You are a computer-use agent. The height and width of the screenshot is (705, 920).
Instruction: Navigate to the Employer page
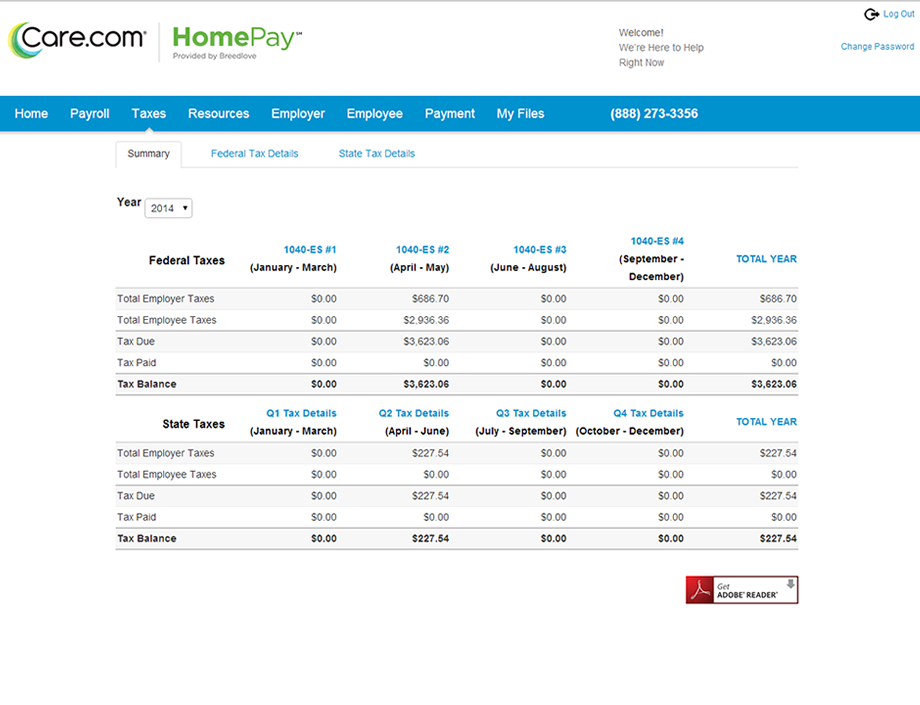pos(297,113)
